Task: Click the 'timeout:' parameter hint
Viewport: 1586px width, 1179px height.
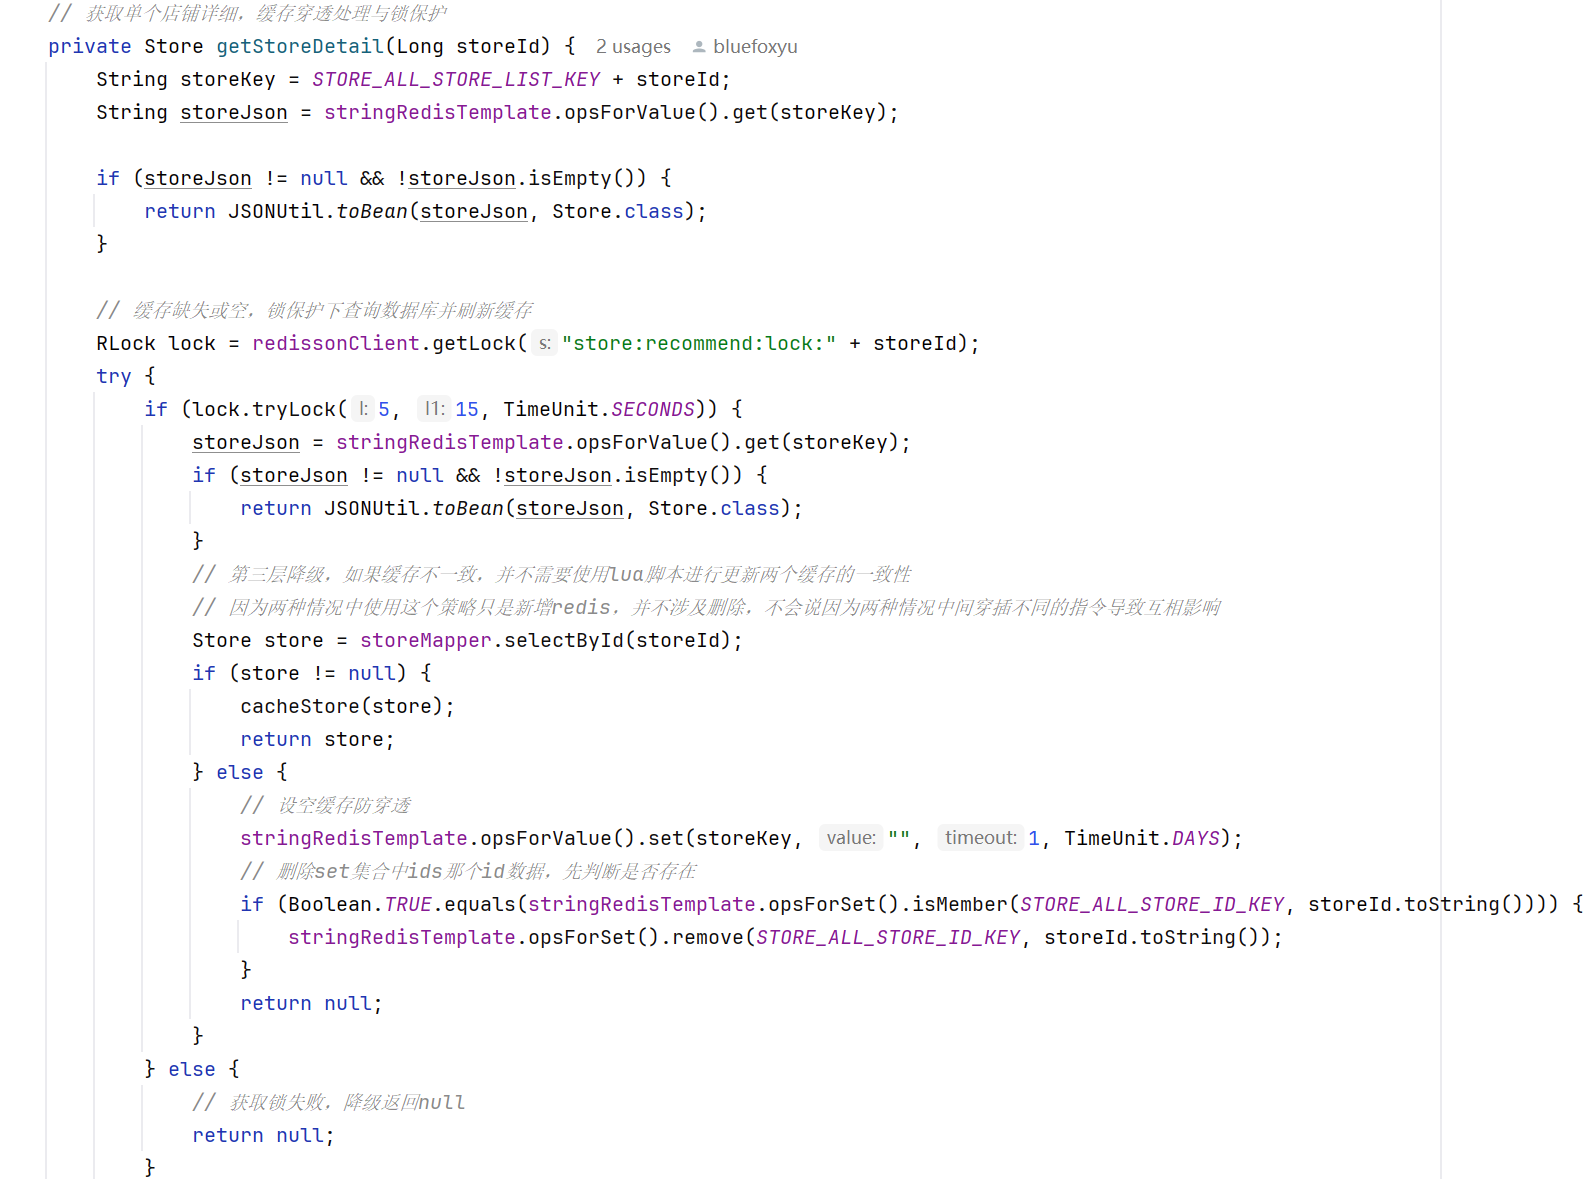Action: click(980, 838)
